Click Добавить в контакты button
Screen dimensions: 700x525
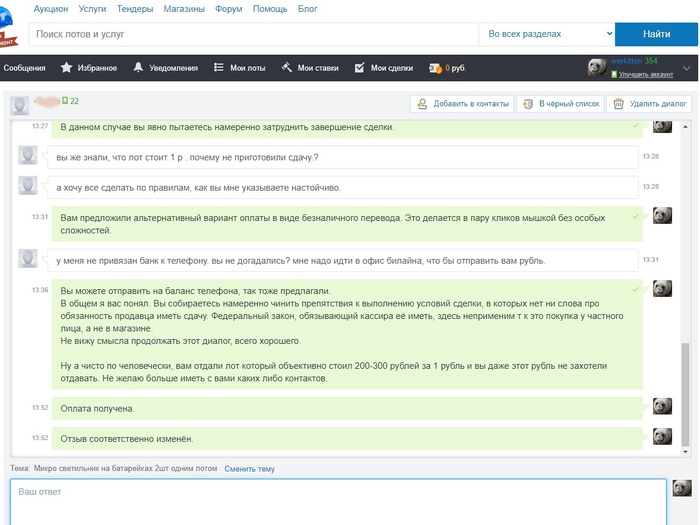pos(462,103)
